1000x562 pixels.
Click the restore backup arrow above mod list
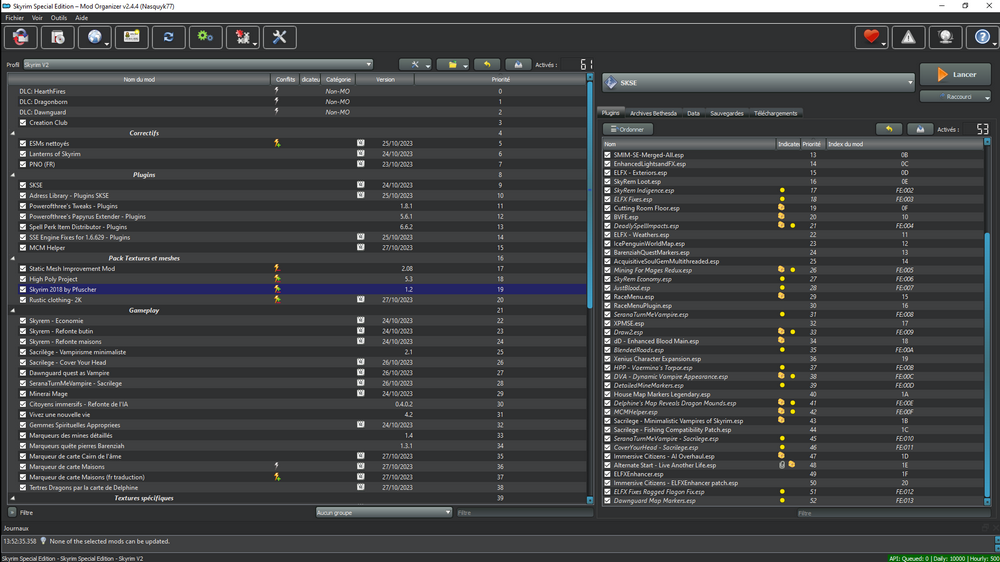(487, 64)
